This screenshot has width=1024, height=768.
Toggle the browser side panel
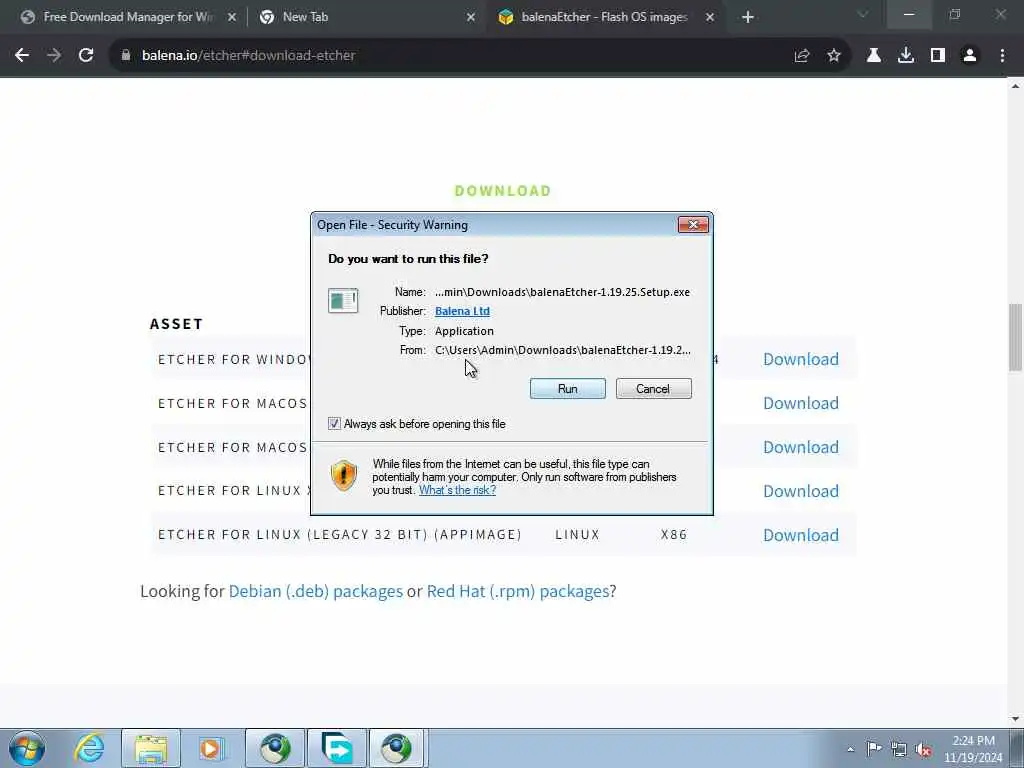point(938,56)
